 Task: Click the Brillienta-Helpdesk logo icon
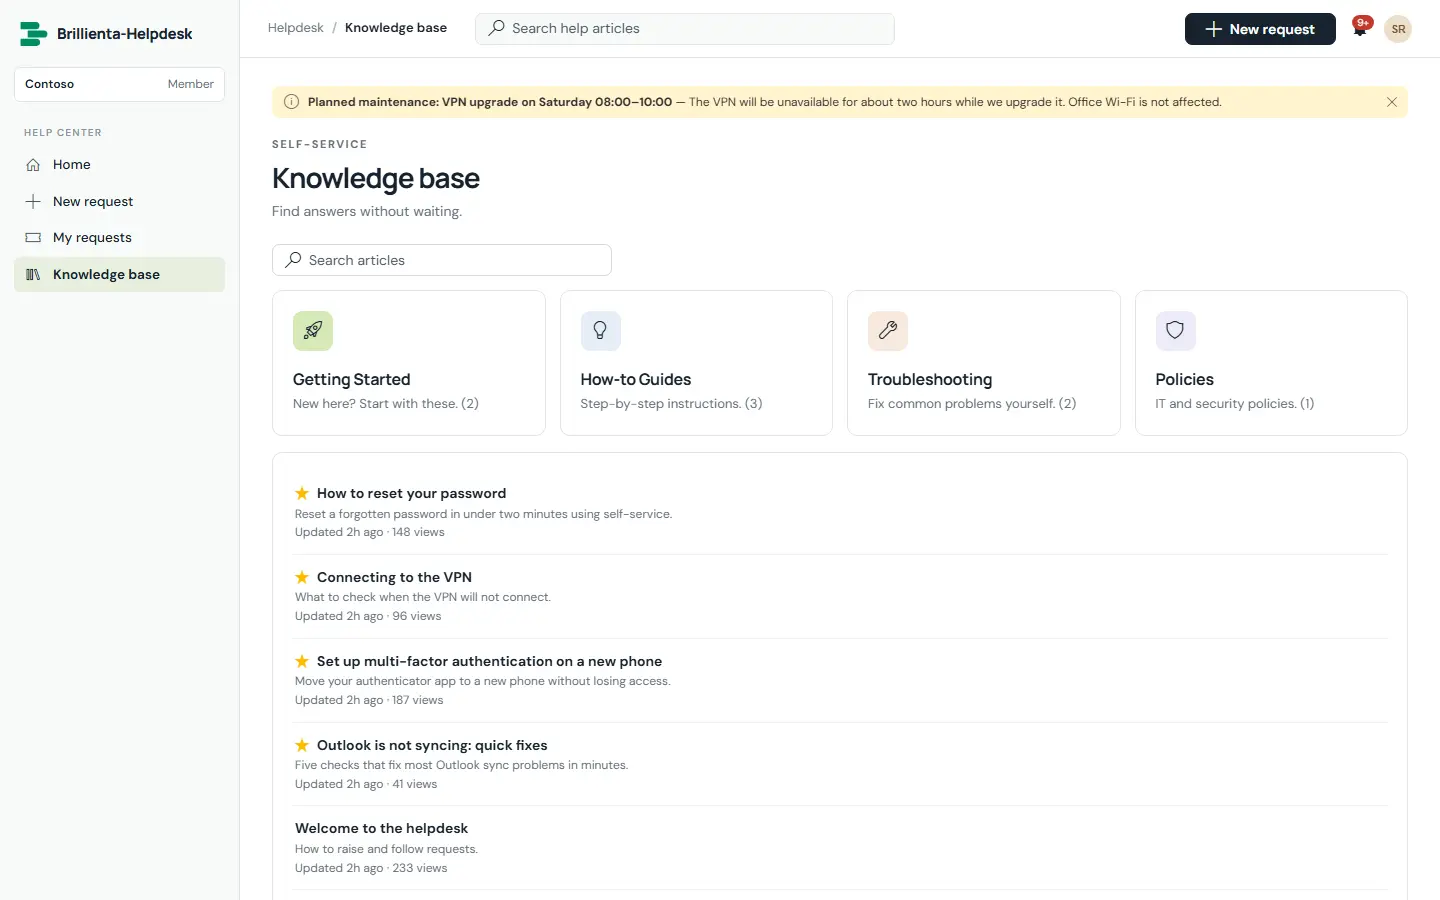point(34,34)
